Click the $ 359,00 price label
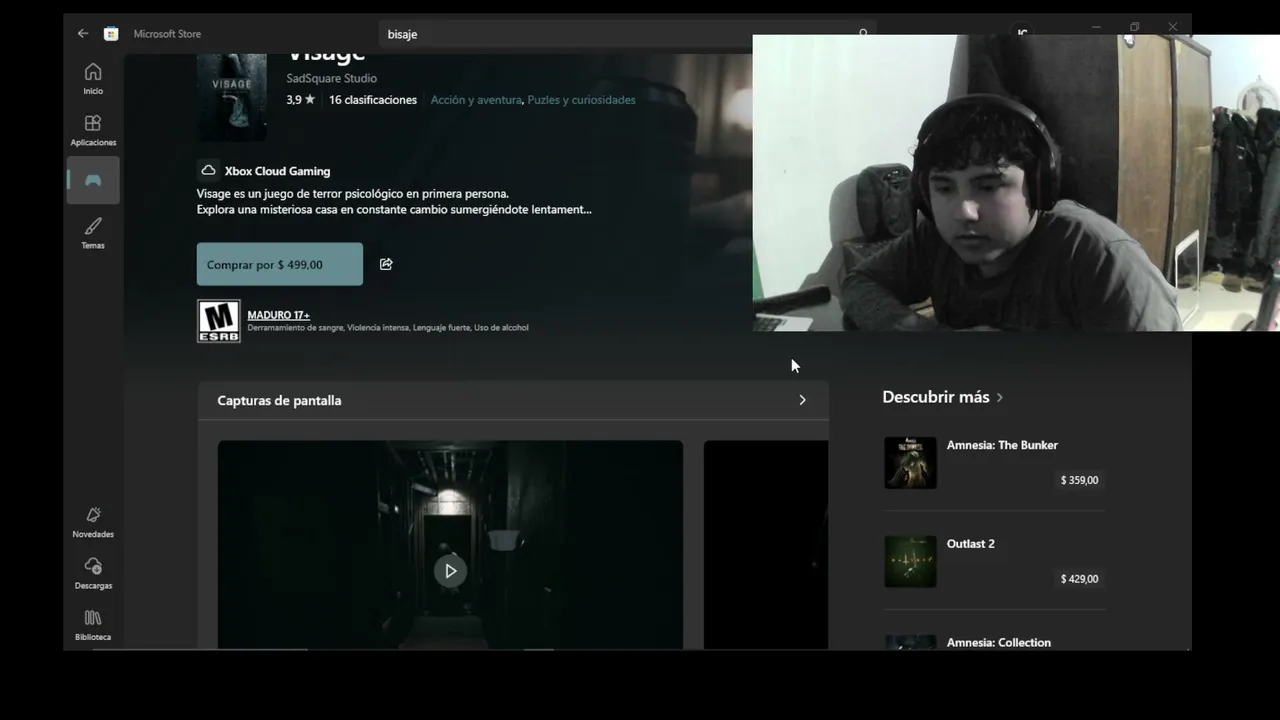Screen dimensions: 1280x720 (1079, 480)
